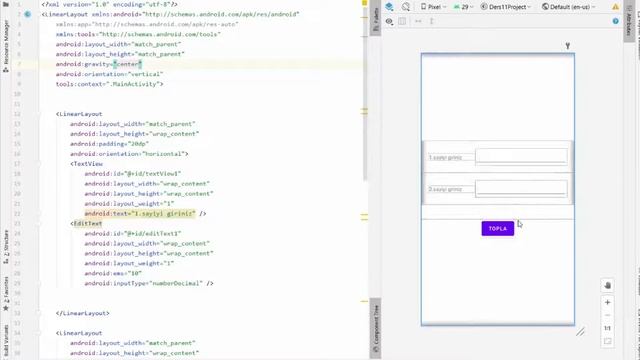
Task: Click the android:ems="10" line
Action: tap(113, 273)
